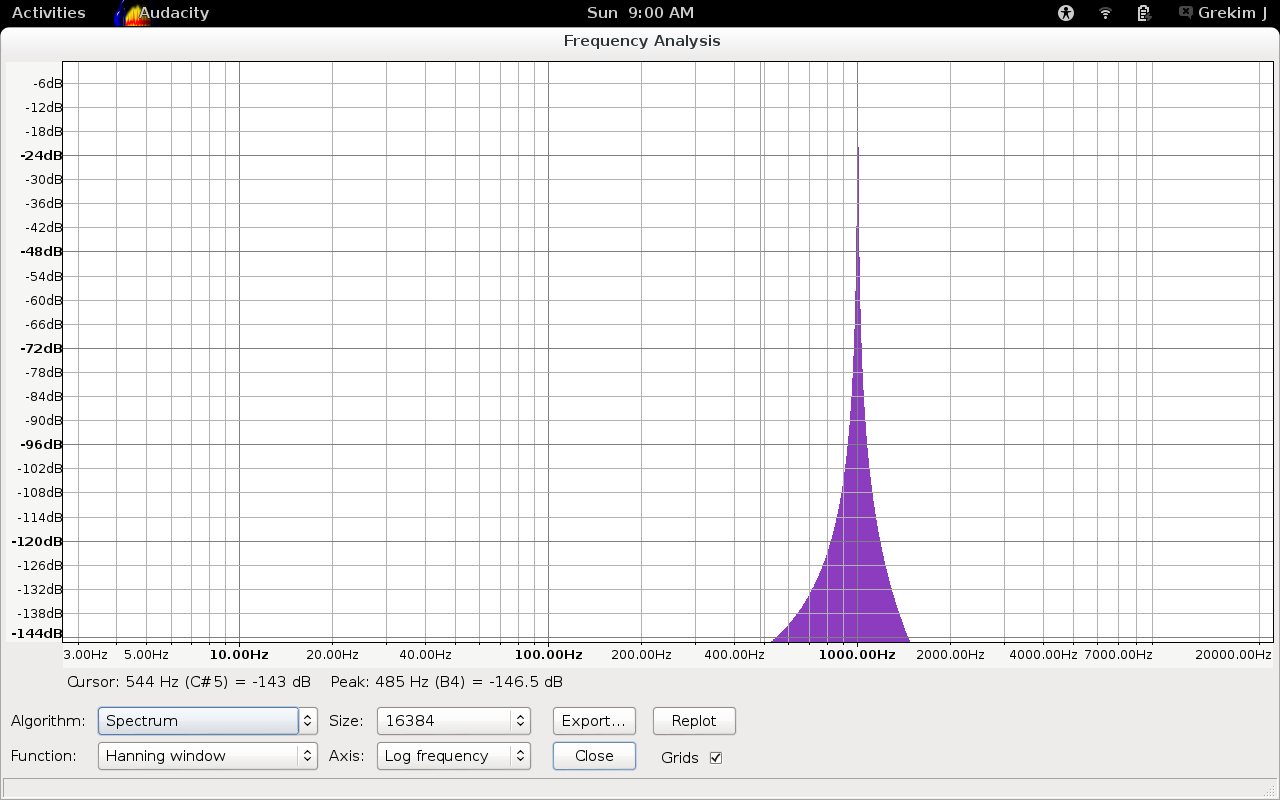Click the Audacity app icon in top bar
The width and height of the screenshot is (1280, 800).
click(131, 13)
